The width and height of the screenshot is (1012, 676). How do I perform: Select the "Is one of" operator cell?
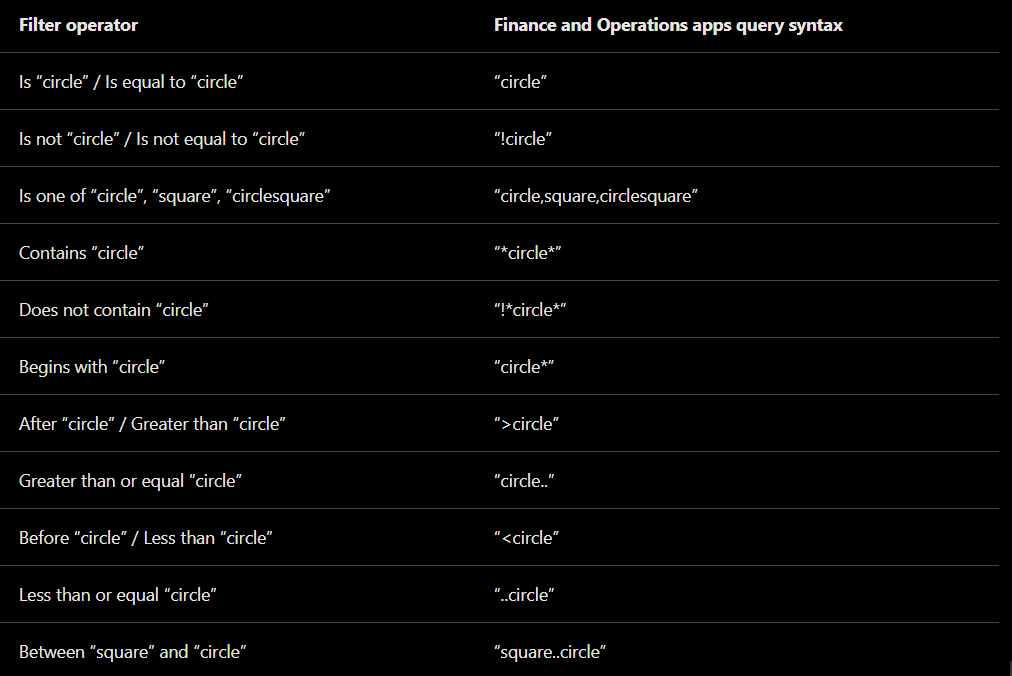[x=174, y=196]
